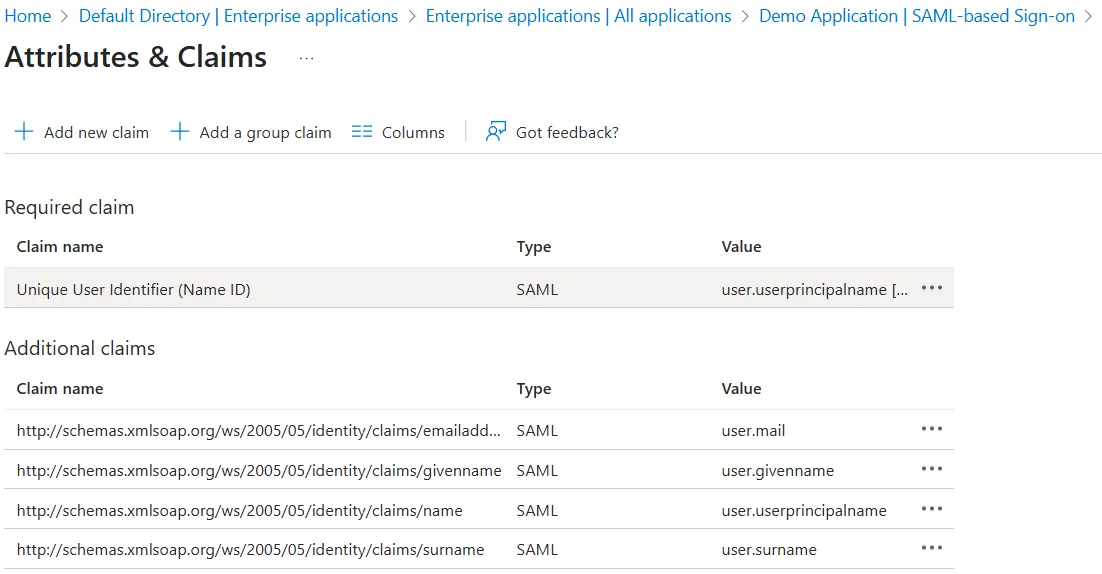Select the identity/claims/name claim name

click(240, 510)
